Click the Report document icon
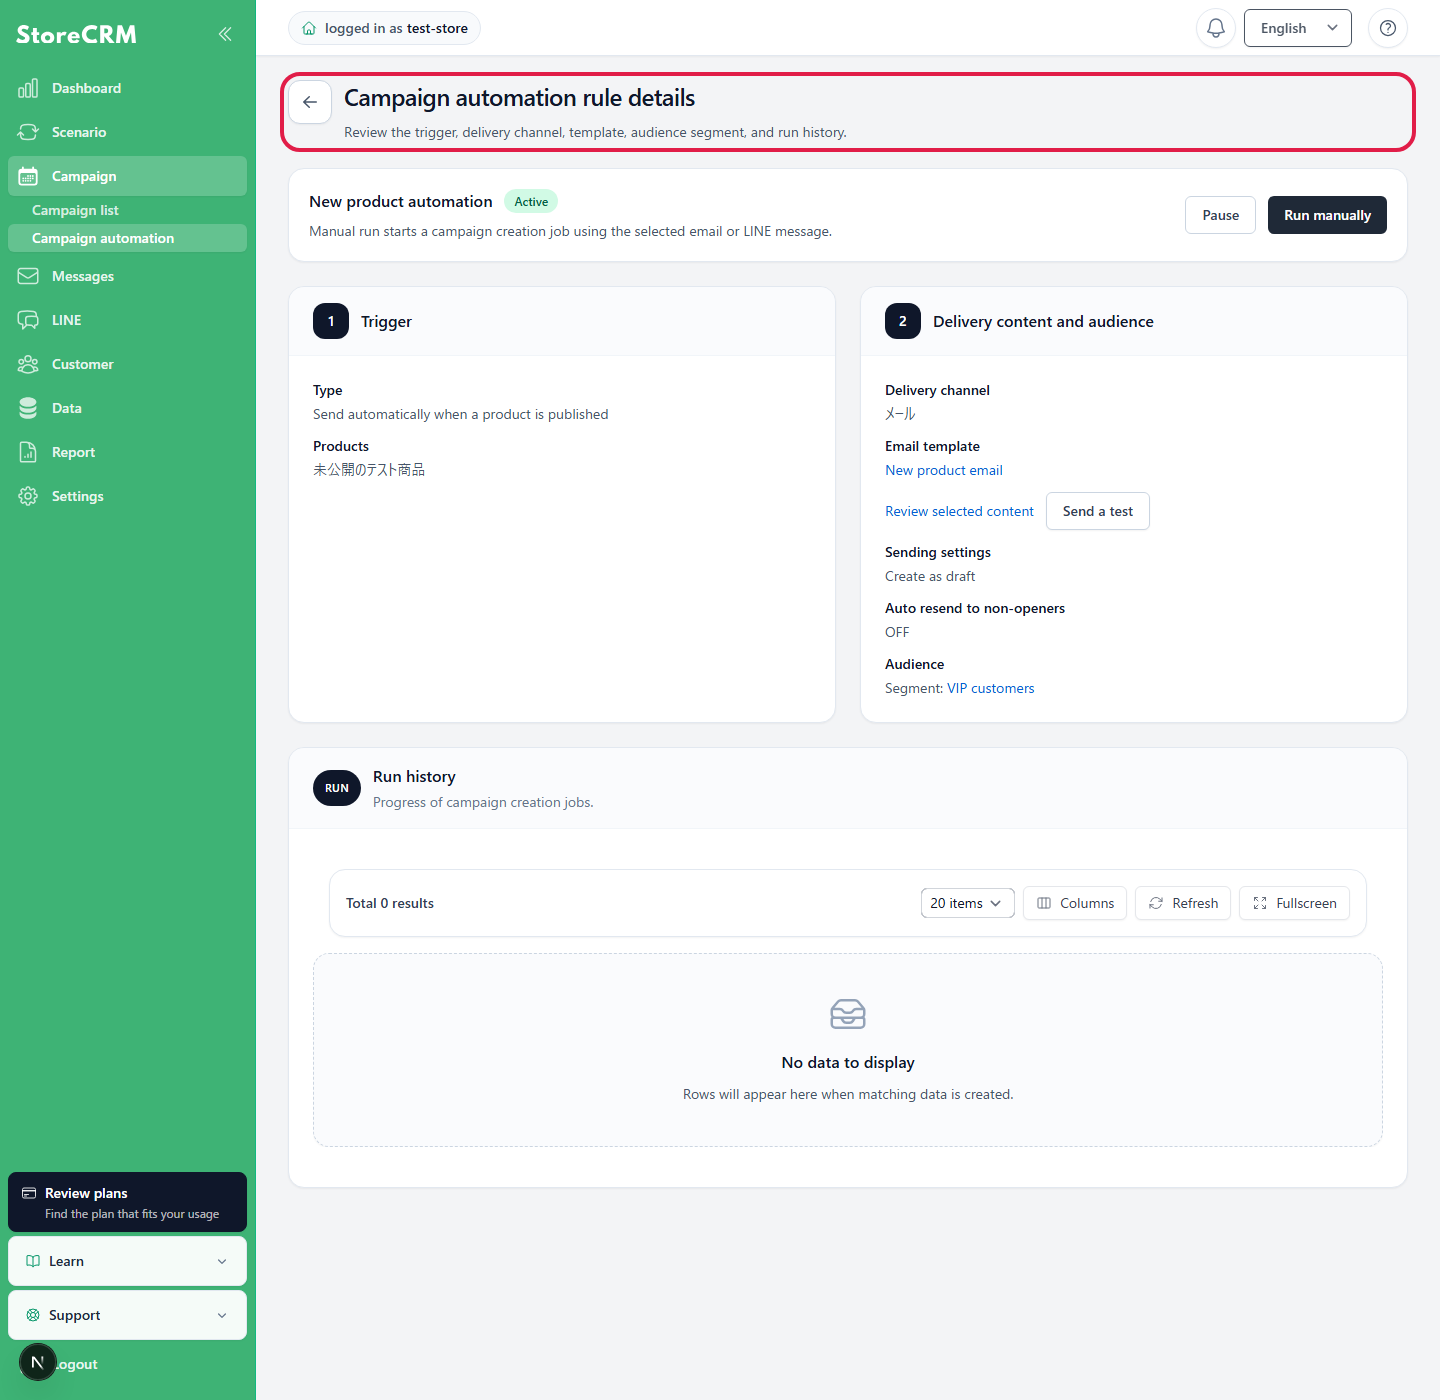 (28, 452)
